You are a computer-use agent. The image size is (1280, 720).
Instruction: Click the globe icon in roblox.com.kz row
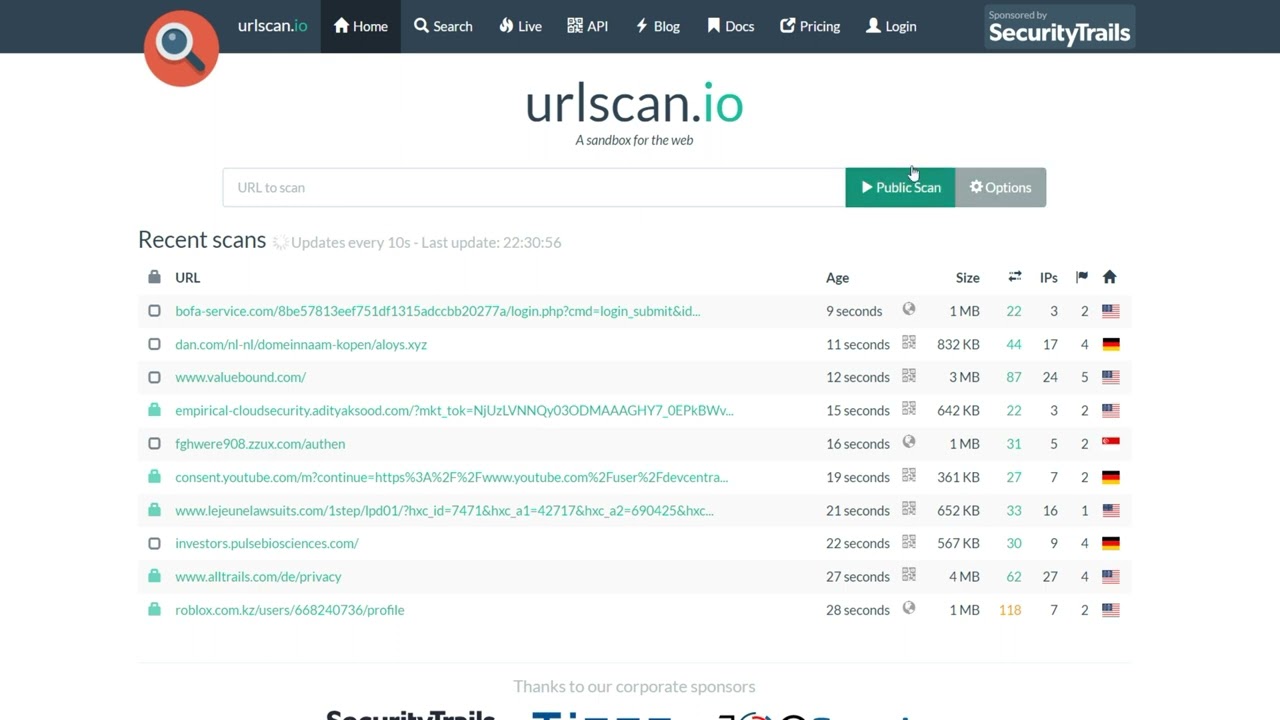[909, 607]
